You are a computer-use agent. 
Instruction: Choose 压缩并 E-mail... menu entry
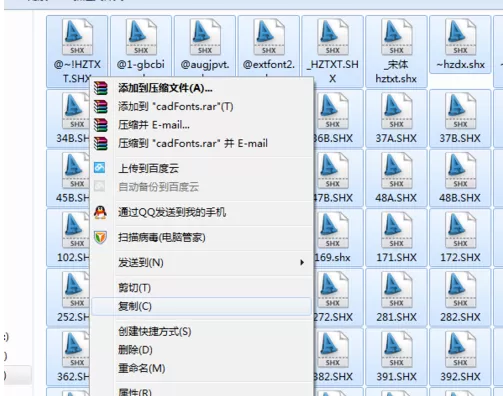tap(202, 125)
